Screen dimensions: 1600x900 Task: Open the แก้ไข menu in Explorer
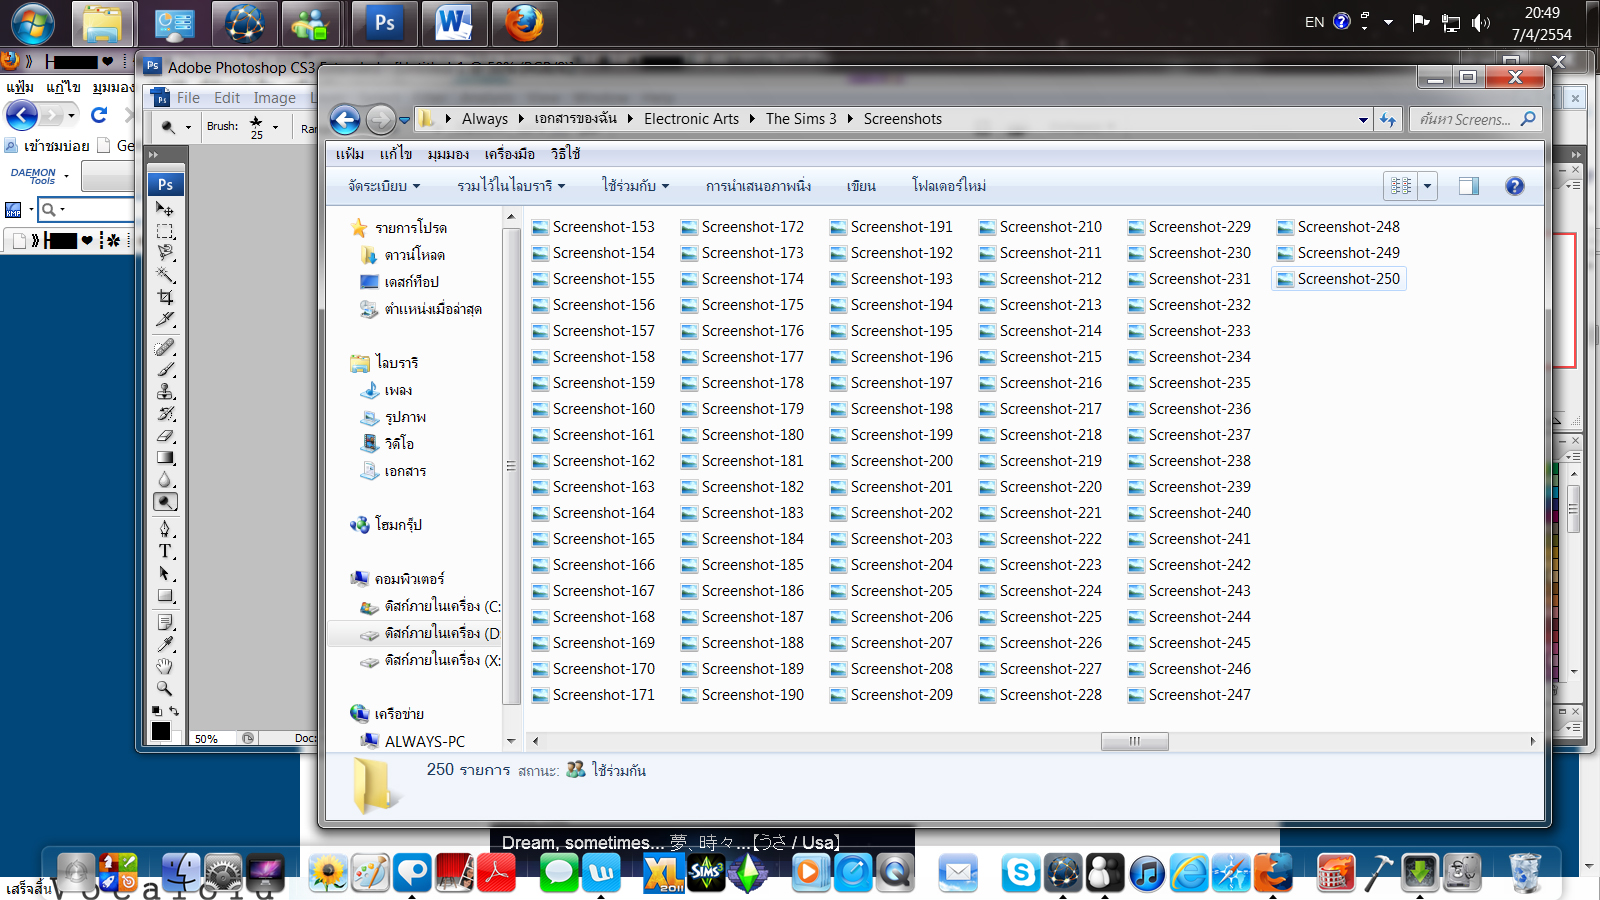tap(396, 154)
